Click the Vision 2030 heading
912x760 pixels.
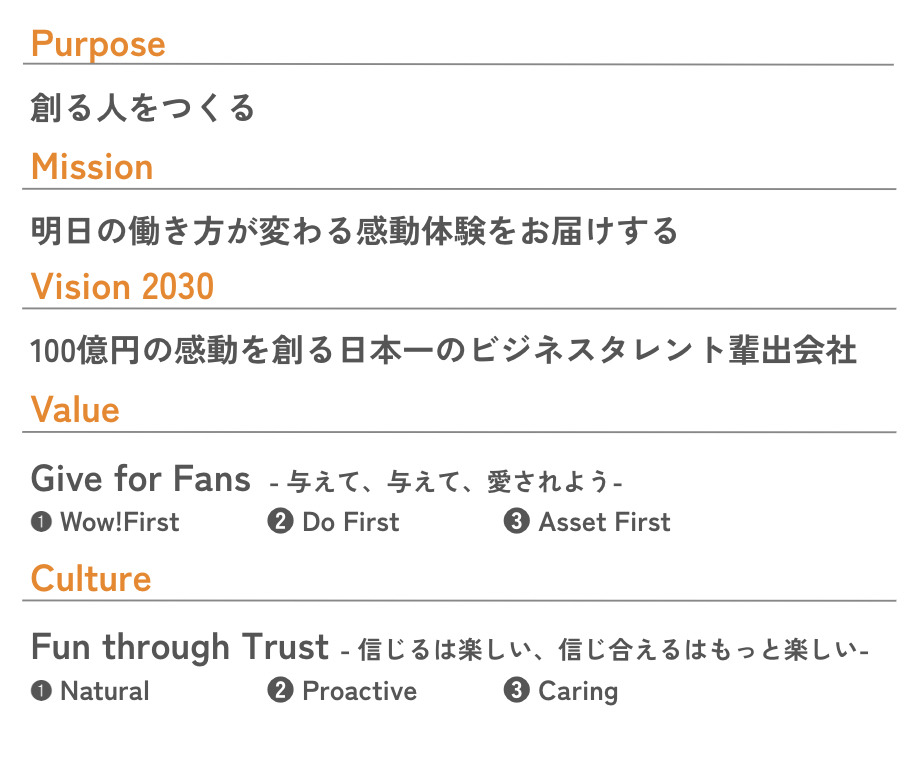pos(122,287)
